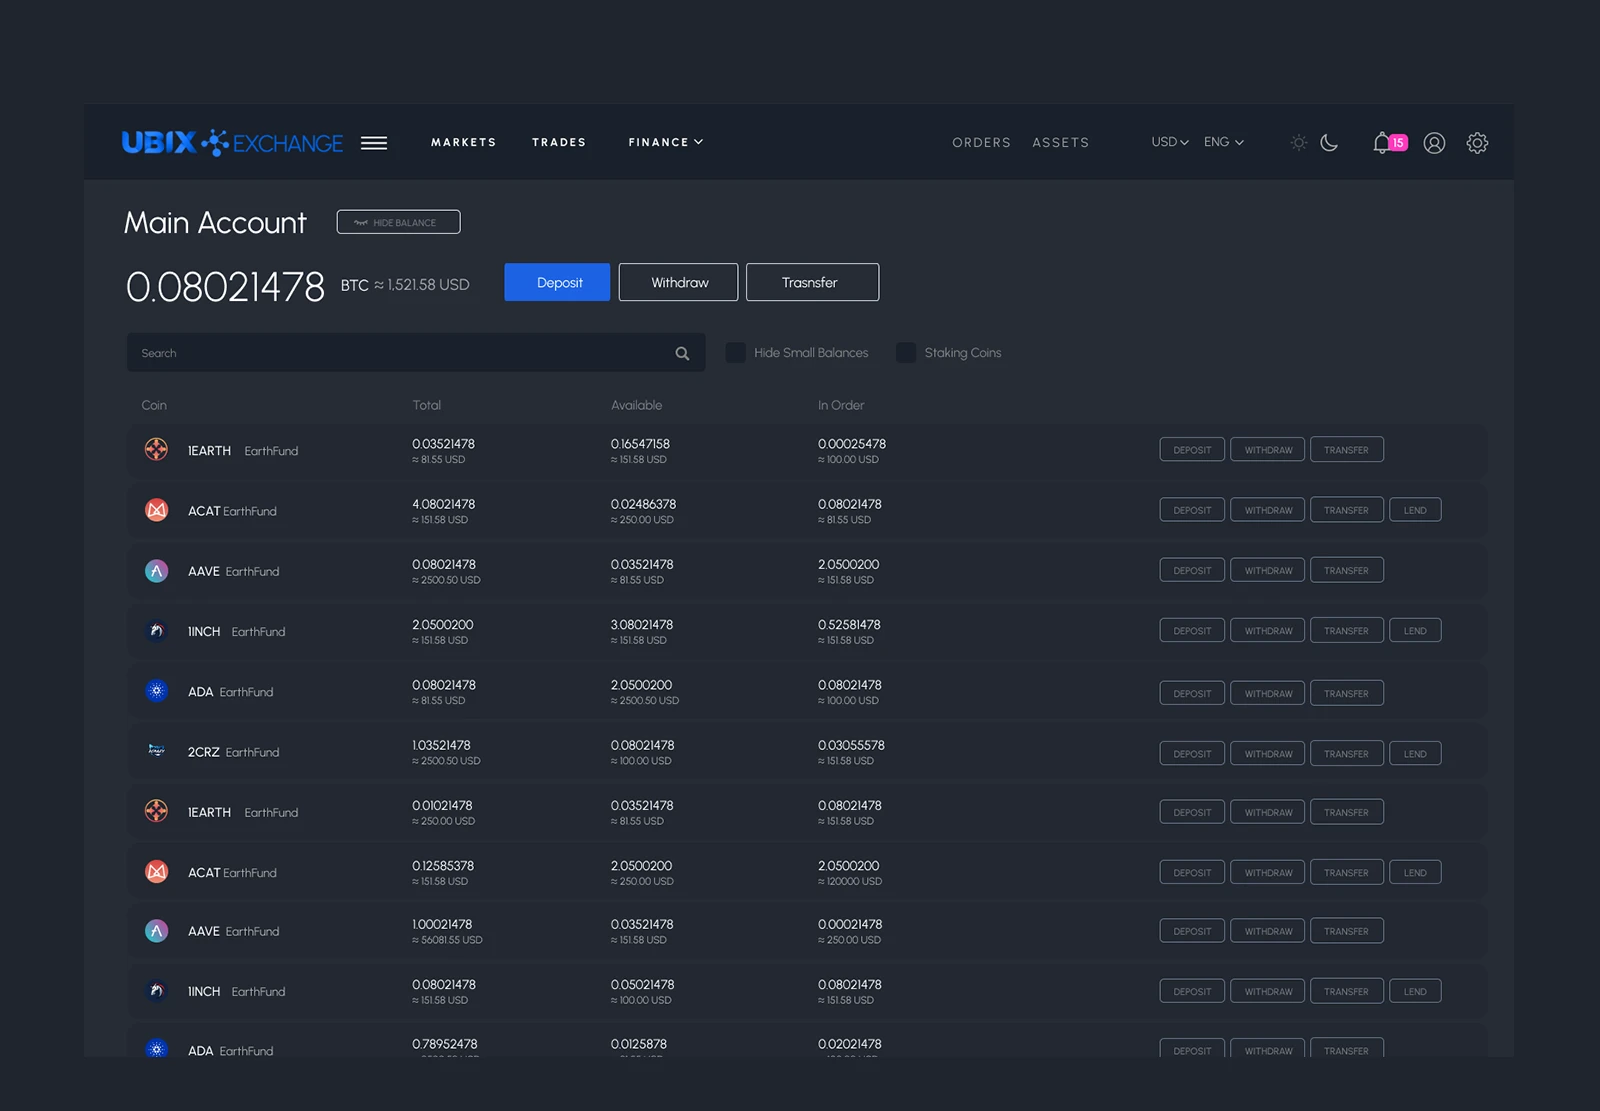The width and height of the screenshot is (1600, 1111).
Task: Click the search magnifier icon
Action: point(682,353)
